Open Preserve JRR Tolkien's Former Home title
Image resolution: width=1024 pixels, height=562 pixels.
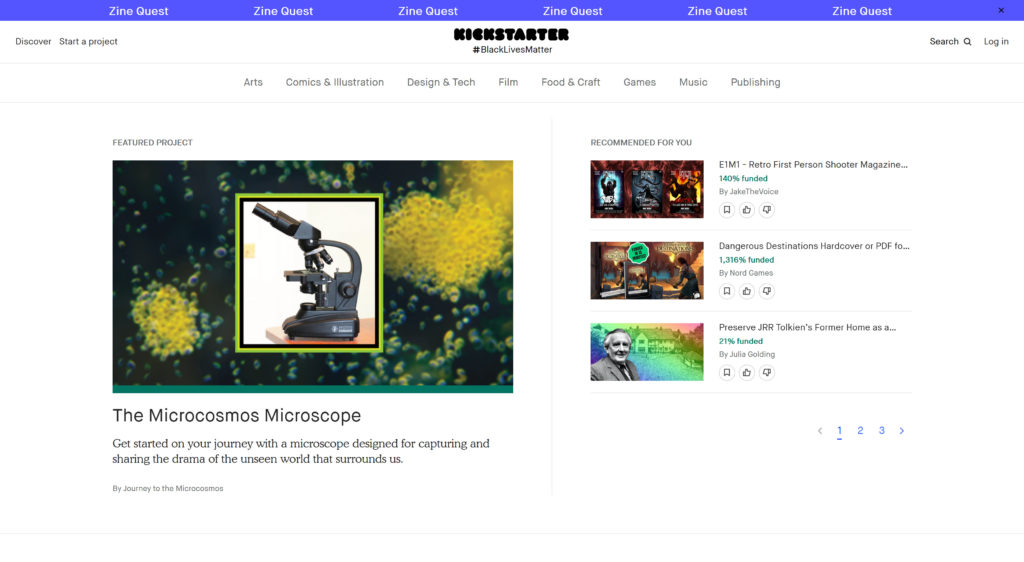pos(807,328)
